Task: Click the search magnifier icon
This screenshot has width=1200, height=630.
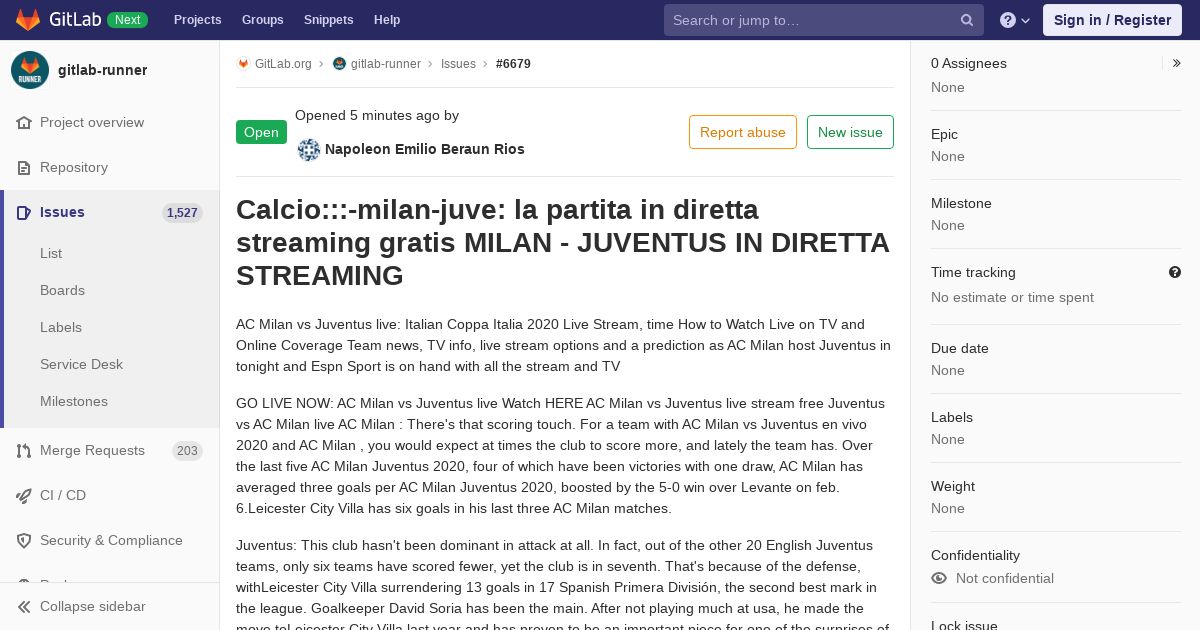Action: pyautogui.click(x=967, y=20)
